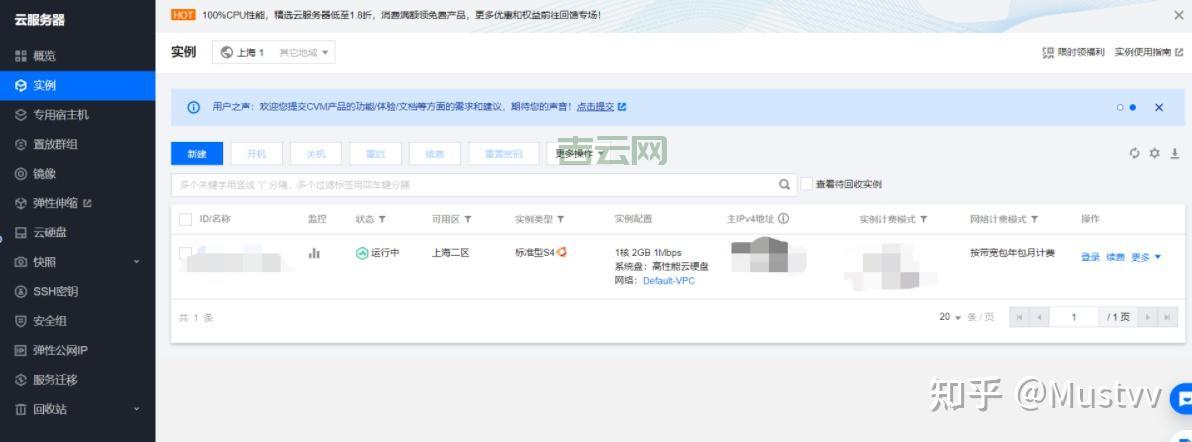Open the 更多 row actions dropdown
1192x442 pixels.
pyautogui.click(x=1146, y=257)
